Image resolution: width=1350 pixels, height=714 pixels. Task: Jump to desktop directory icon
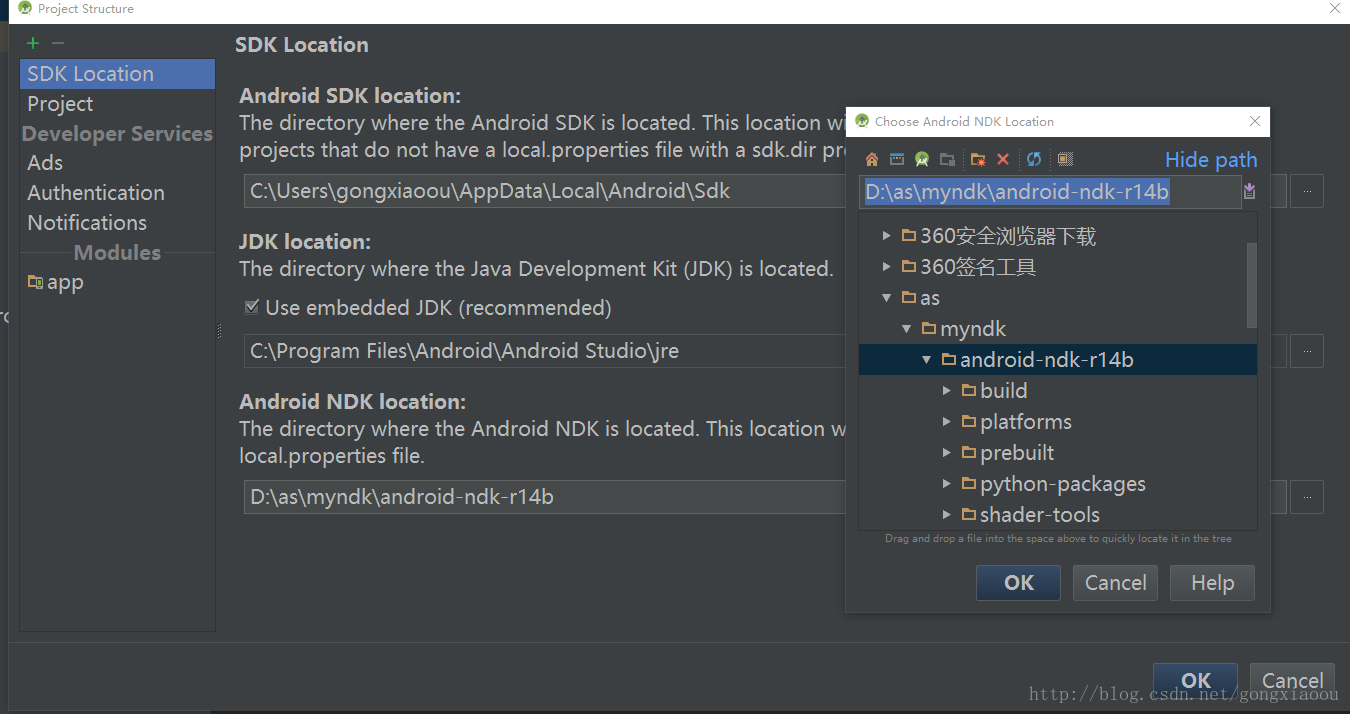coord(897,159)
